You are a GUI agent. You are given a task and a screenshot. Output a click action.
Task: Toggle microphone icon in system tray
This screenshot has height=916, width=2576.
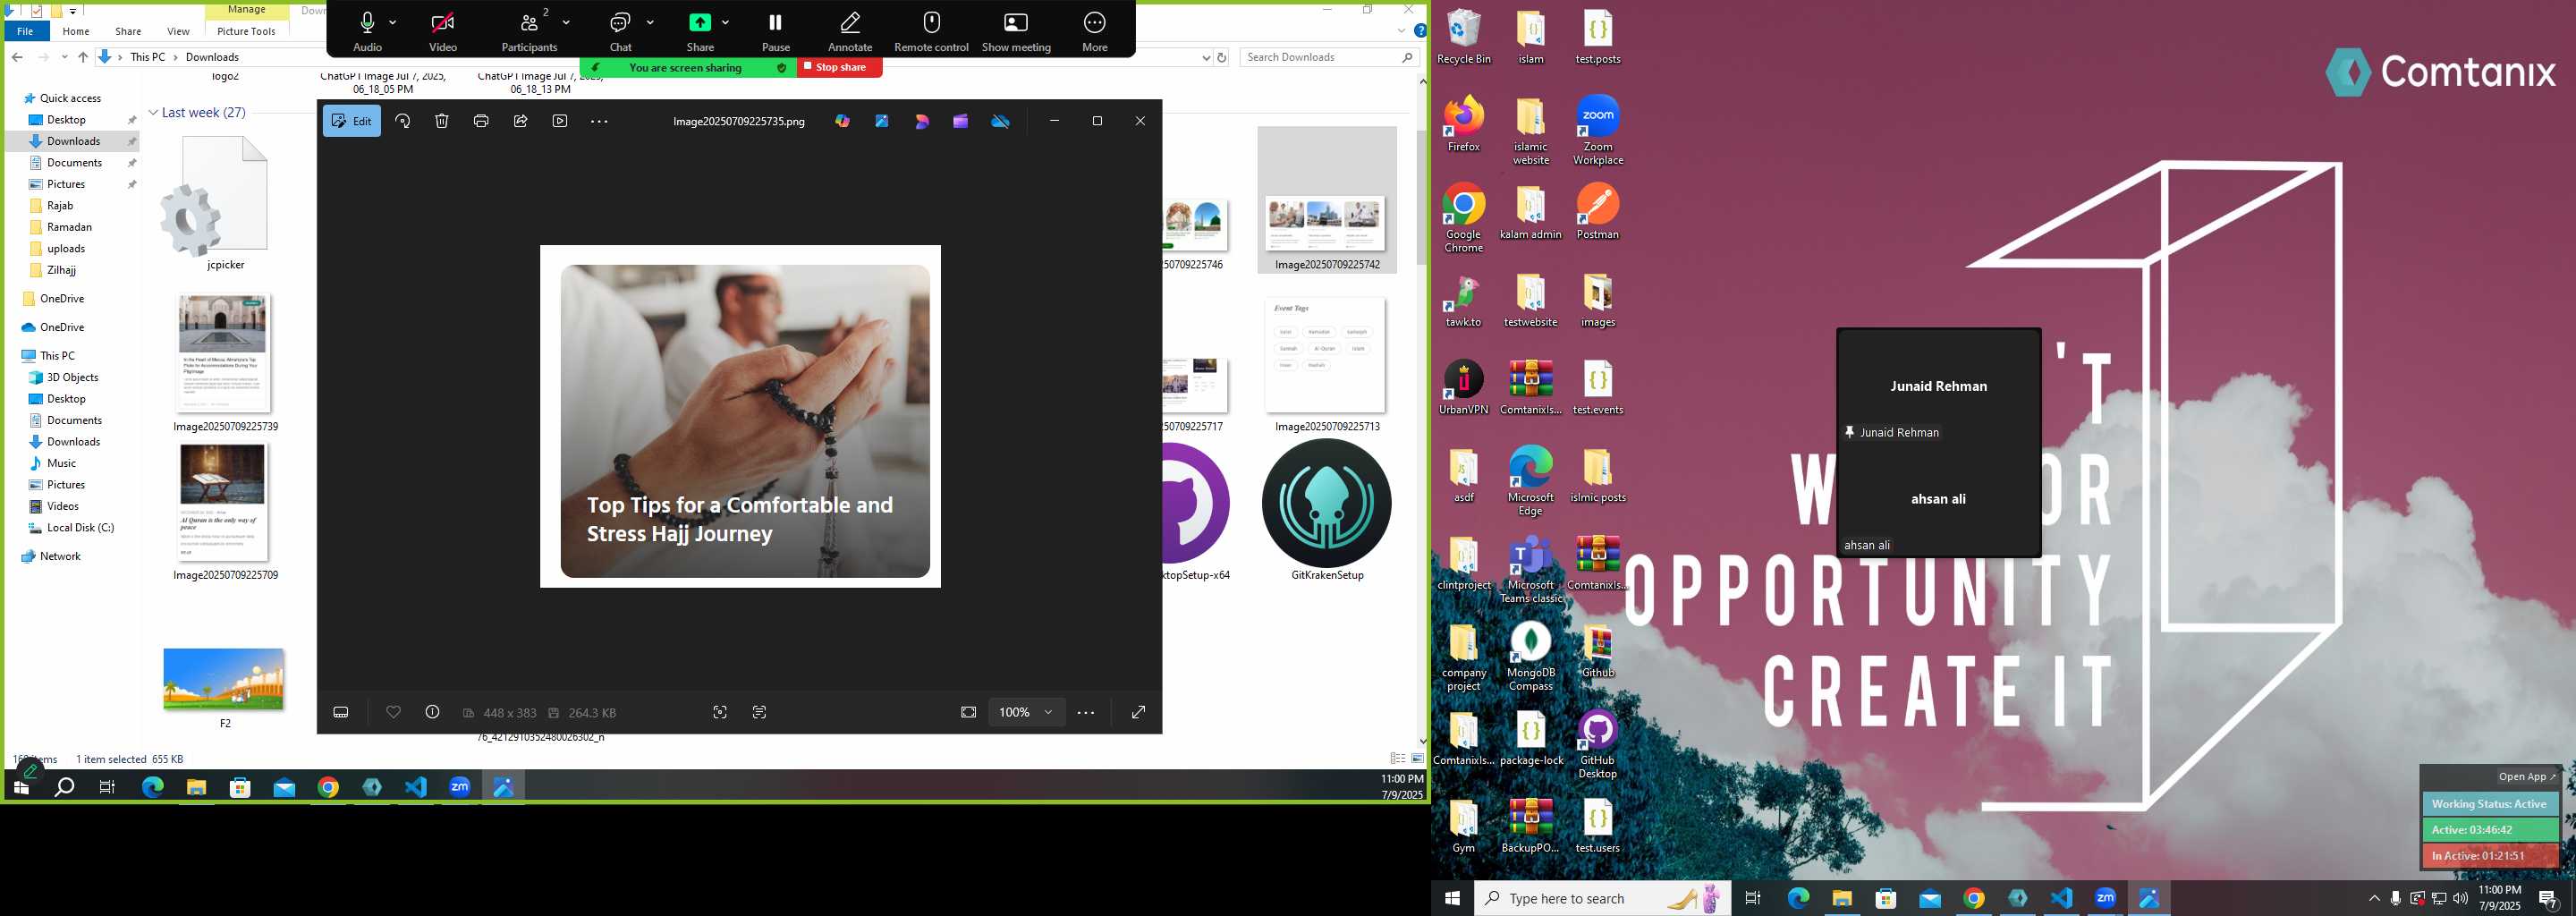2396,898
